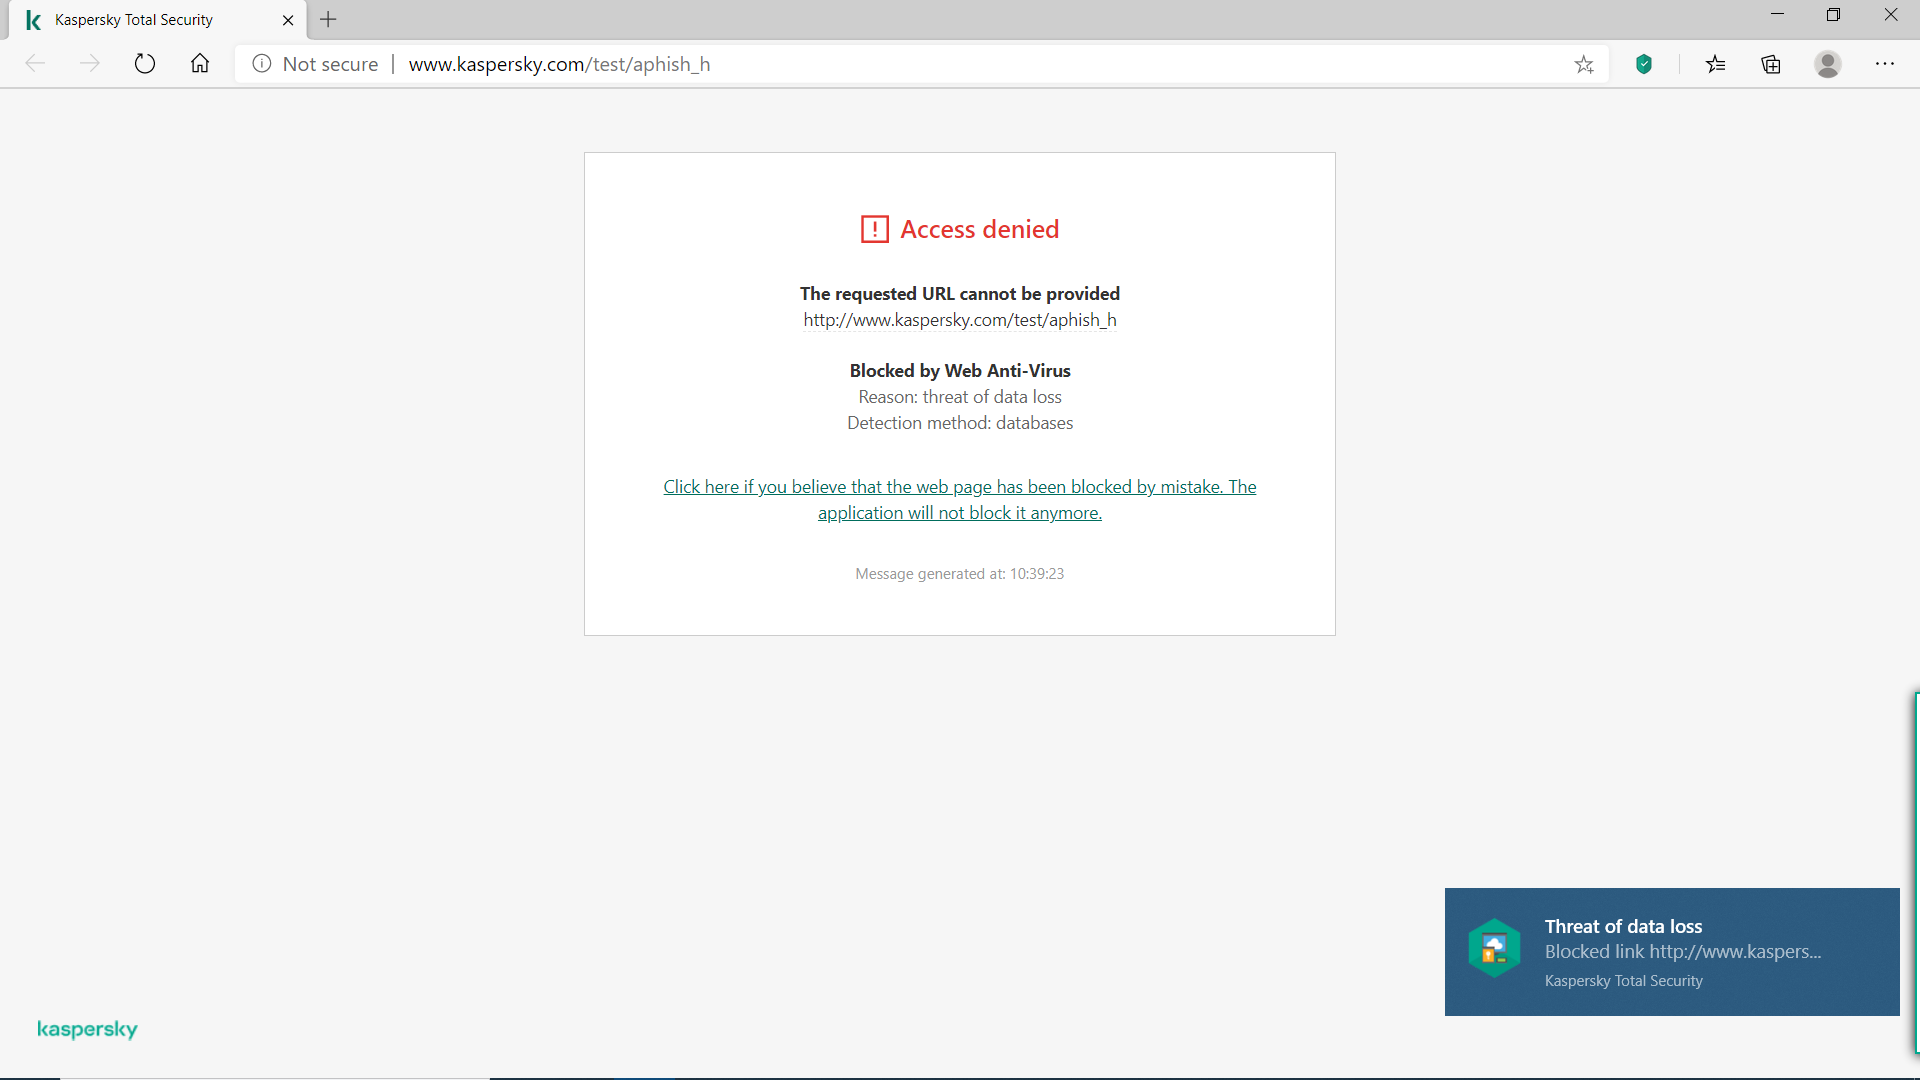Open the Favorites list icon

pyautogui.click(x=1716, y=65)
